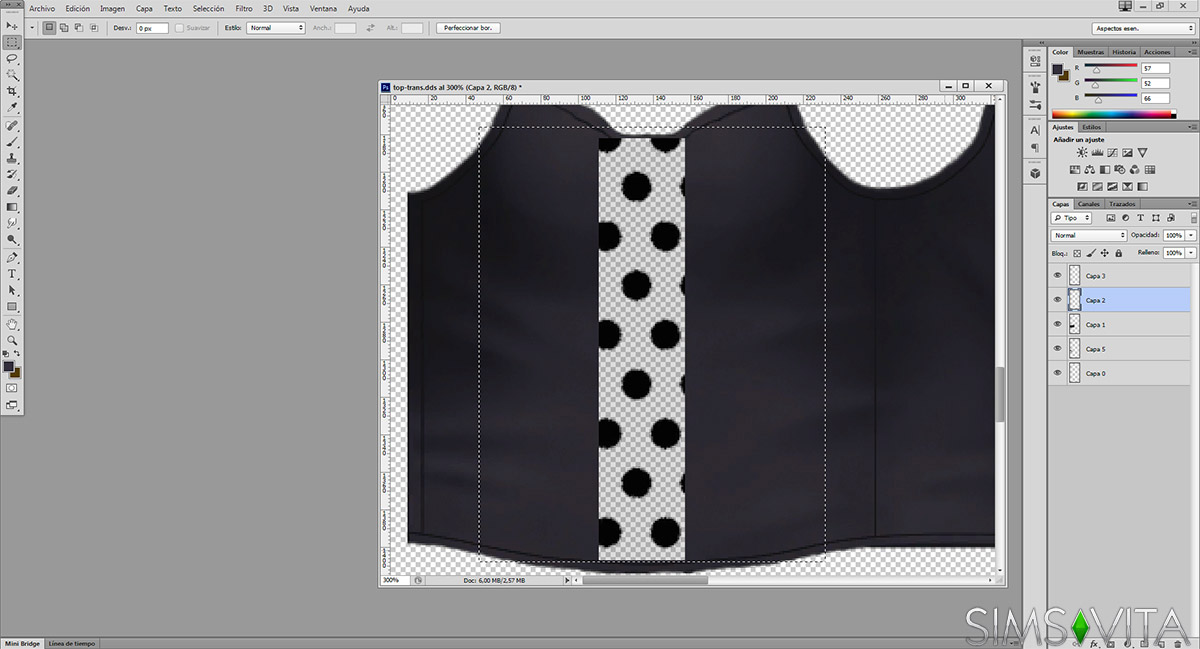
Task: Toggle the Suavizar checkbox
Action: click(179, 28)
